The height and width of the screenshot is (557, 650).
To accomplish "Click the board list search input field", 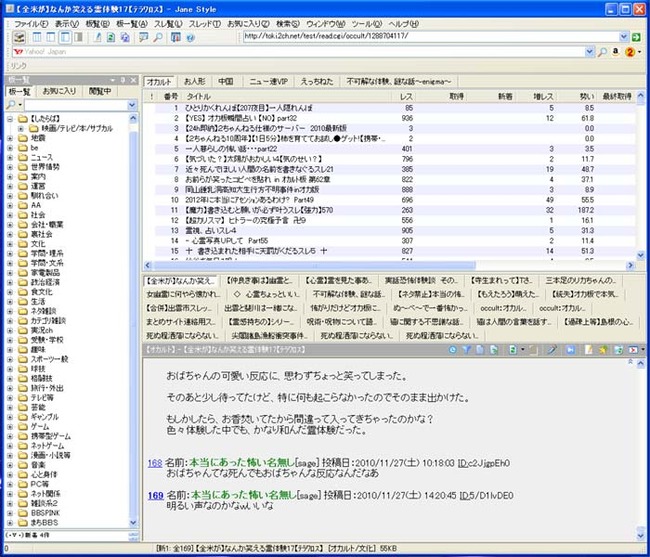I will (76, 105).
